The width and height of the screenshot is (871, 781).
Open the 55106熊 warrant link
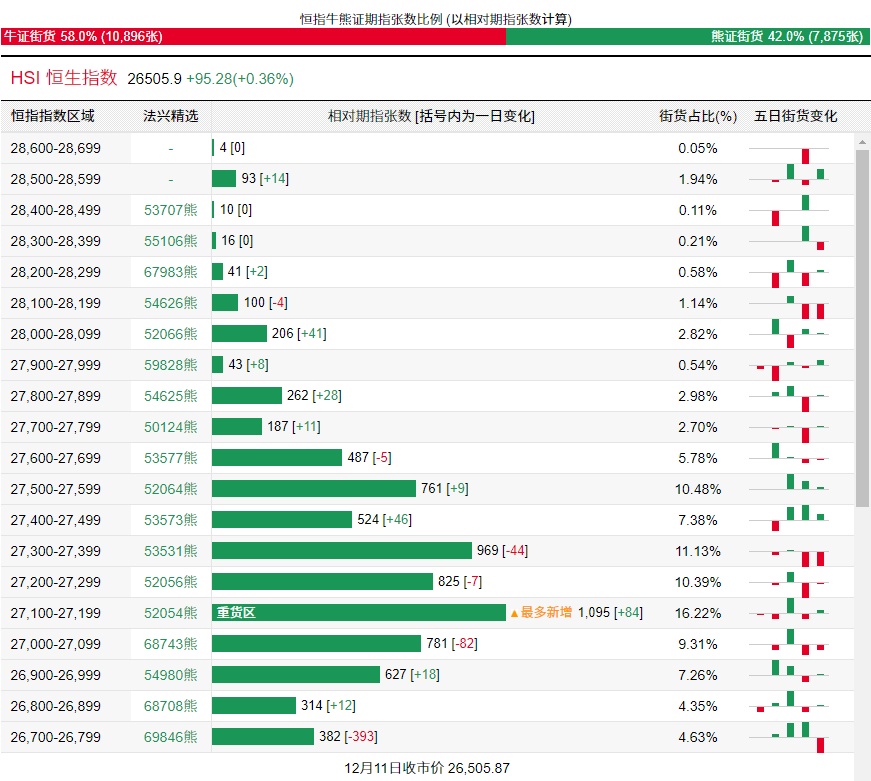click(170, 241)
